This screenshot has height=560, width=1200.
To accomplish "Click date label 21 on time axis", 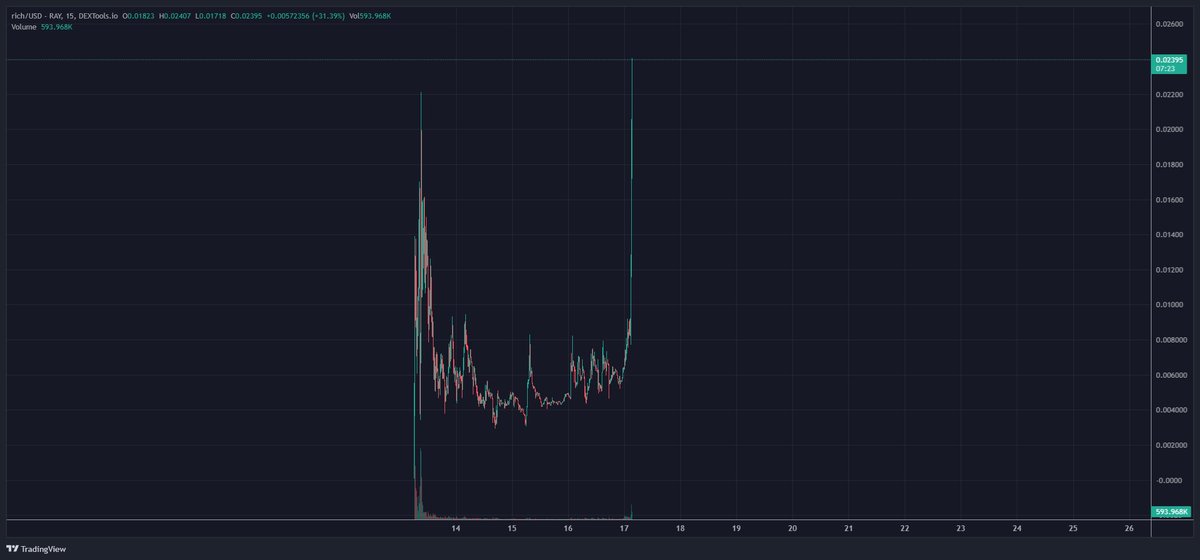I will 848,528.
